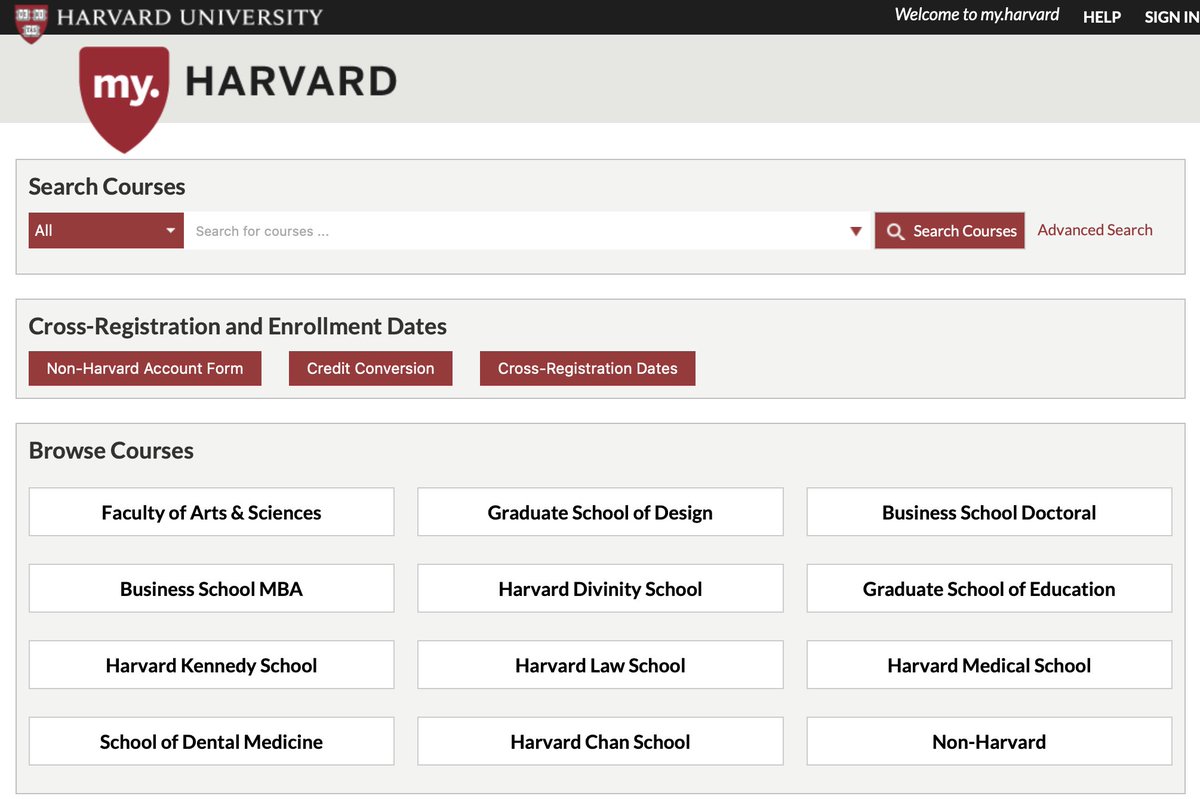The height and width of the screenshot is (799, 1200).
Task: Expand search suggestions with red arrow
Action: click(x=856, y=231)
